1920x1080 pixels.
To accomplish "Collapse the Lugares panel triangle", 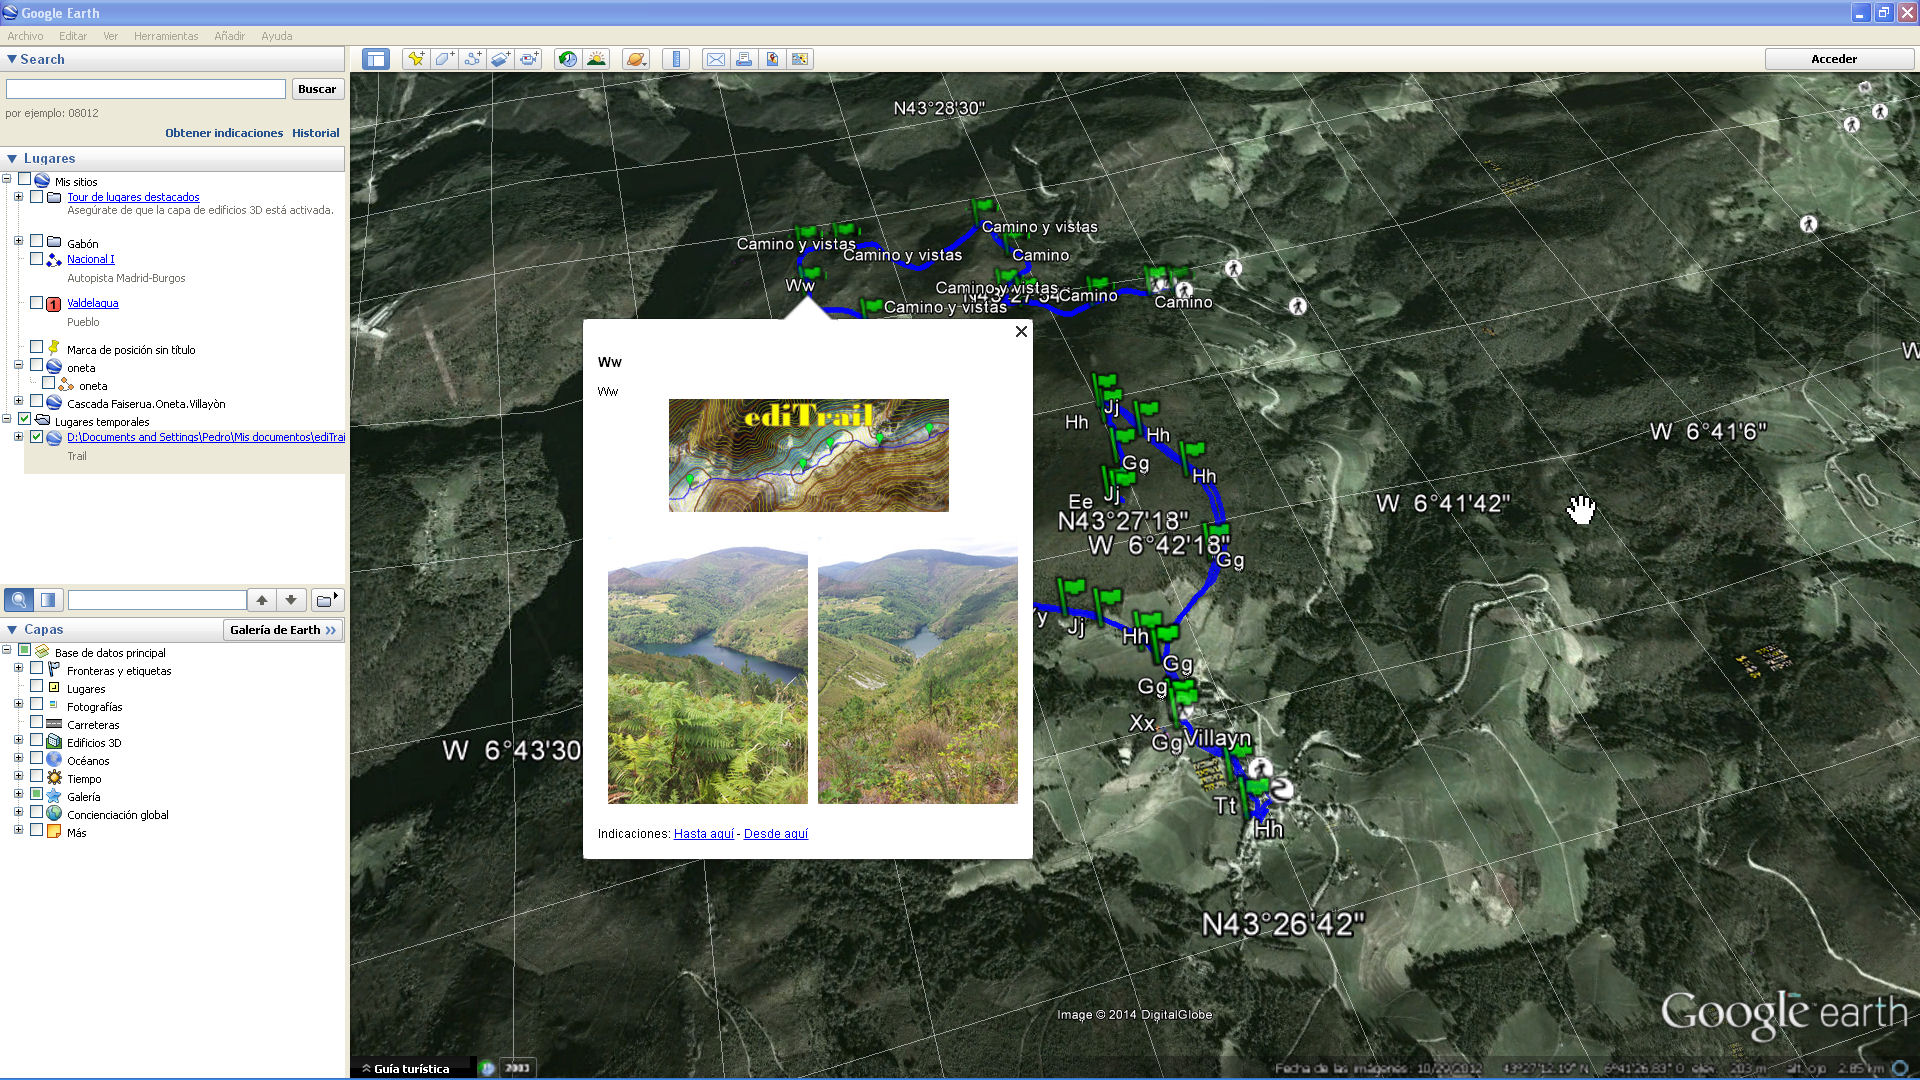I will (x=12, y=158).
